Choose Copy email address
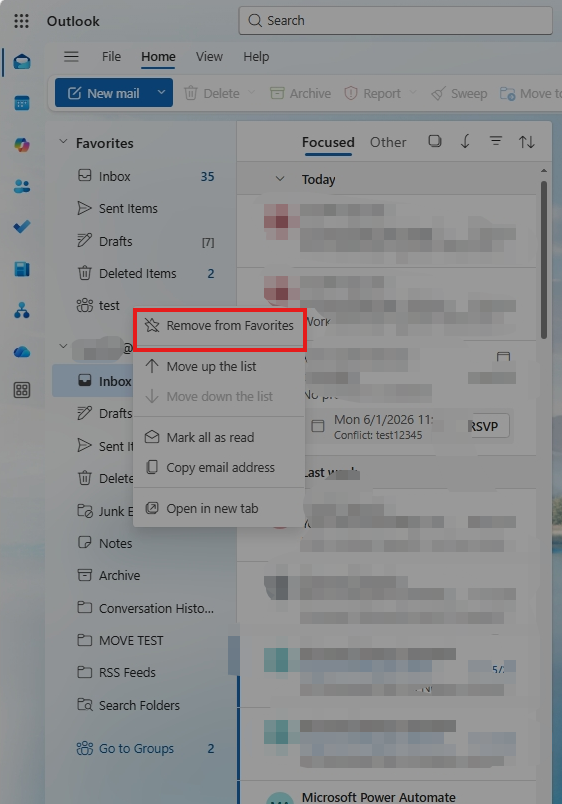 (x=219, y=468)
